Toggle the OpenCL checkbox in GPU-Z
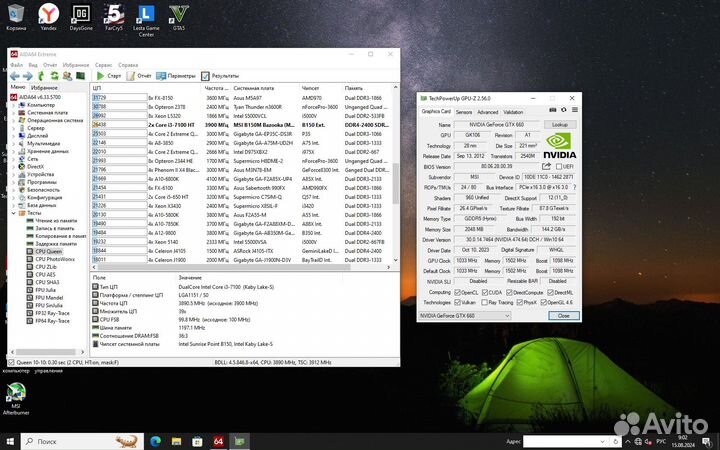The height and width of the screenshot is (450, 720). [457, 292]
